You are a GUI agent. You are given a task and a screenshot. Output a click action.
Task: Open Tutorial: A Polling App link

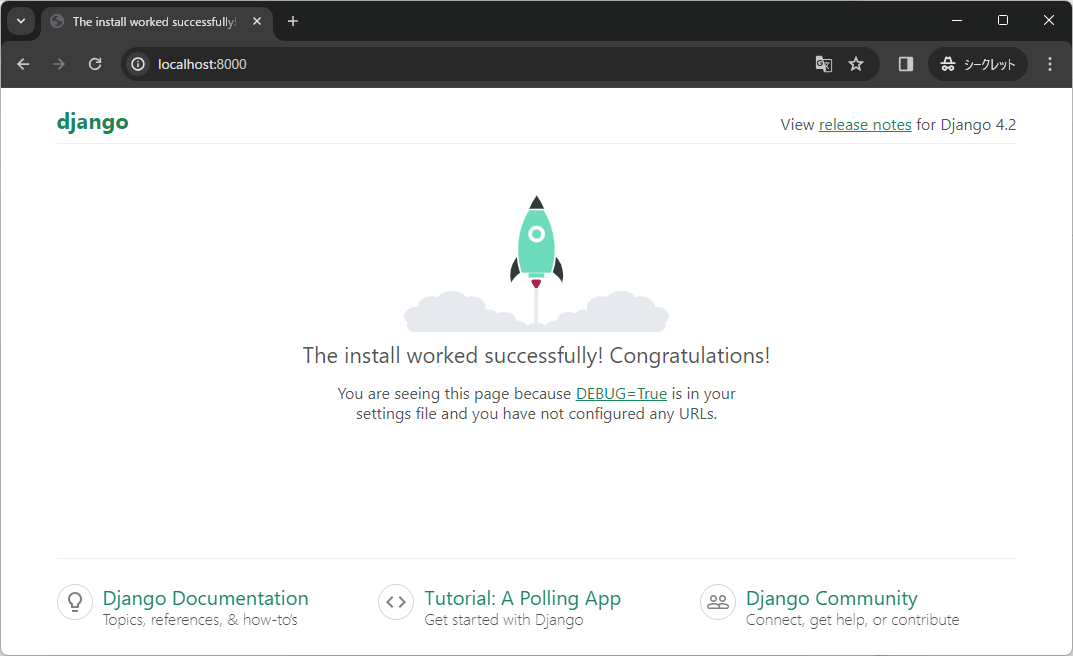coord(523,598)
